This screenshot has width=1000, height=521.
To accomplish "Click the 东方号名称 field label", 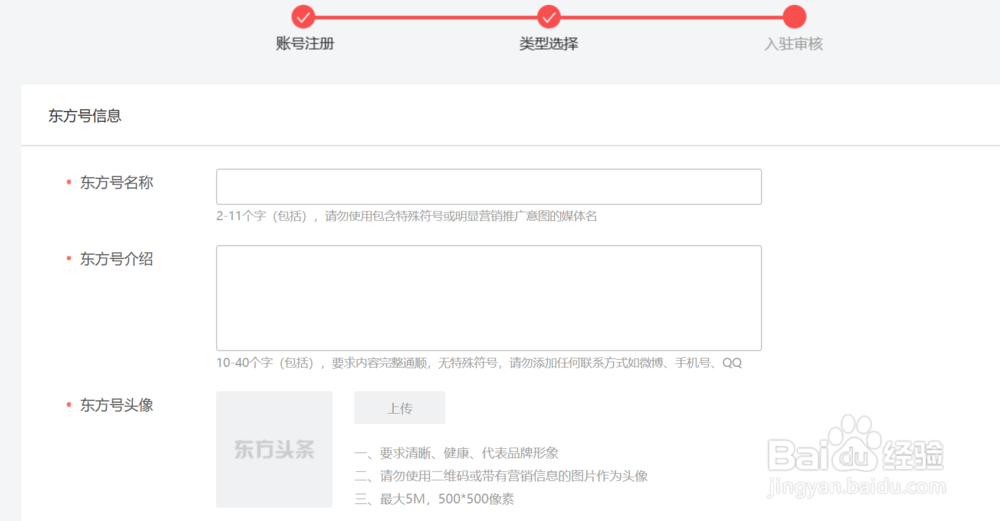I will 116,183.
